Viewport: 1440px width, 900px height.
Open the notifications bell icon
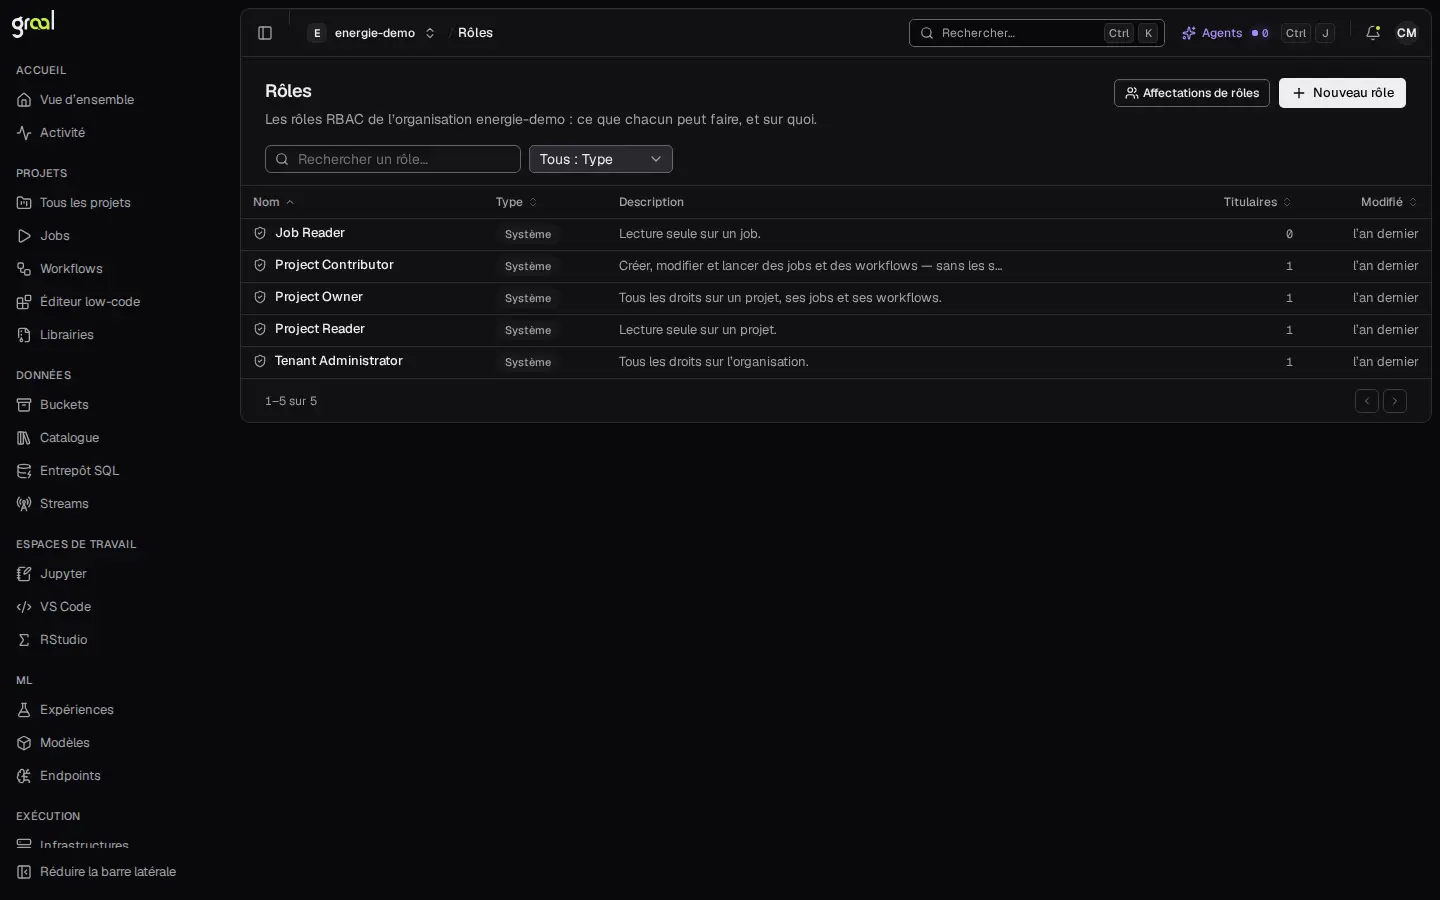tap(1373, 33)
